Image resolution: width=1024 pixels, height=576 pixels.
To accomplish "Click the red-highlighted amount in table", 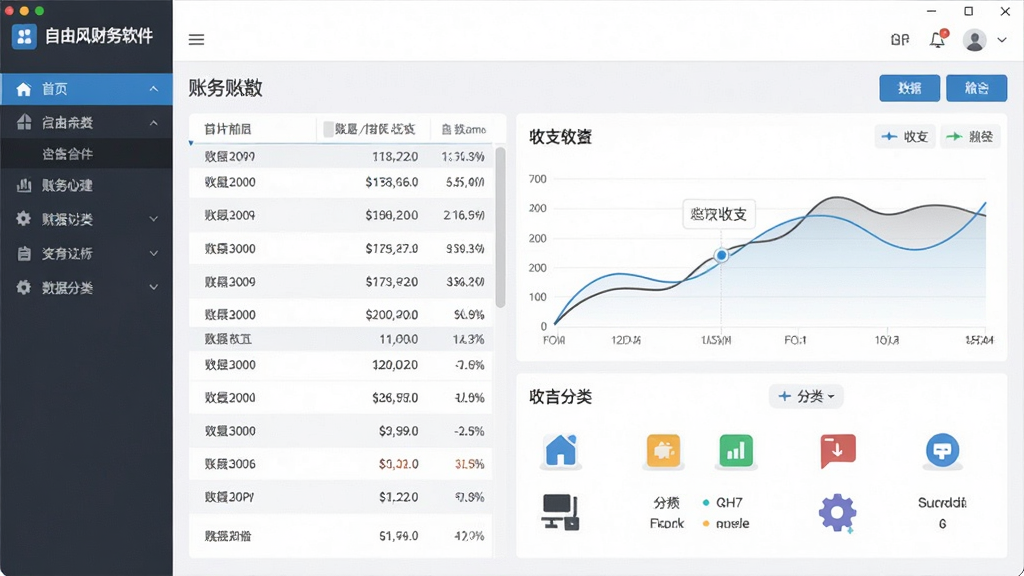I will 398,464.
